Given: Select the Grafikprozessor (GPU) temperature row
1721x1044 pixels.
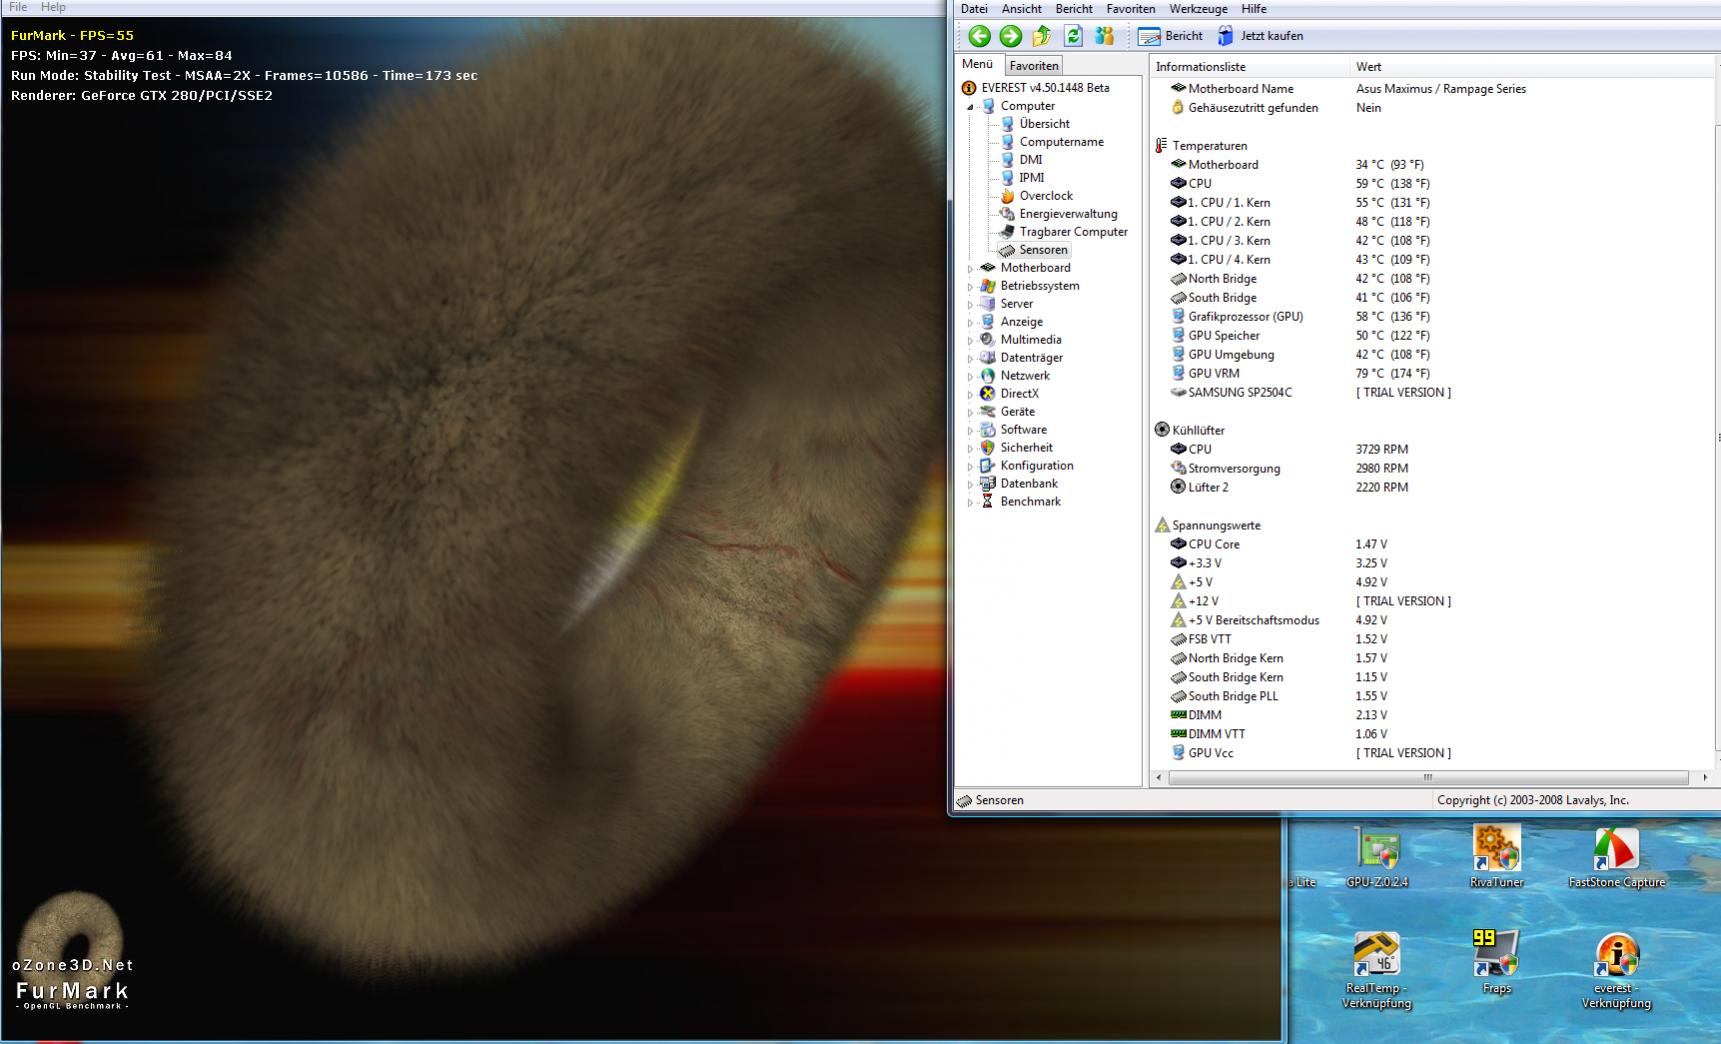Looking at the screenshot, I should point(1432,317).
